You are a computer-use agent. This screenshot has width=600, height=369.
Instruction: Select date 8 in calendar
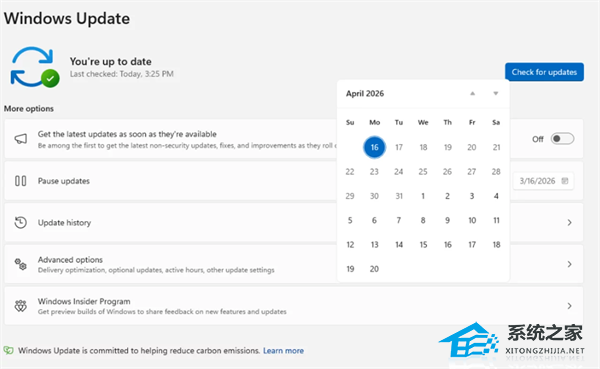[423, 220]
